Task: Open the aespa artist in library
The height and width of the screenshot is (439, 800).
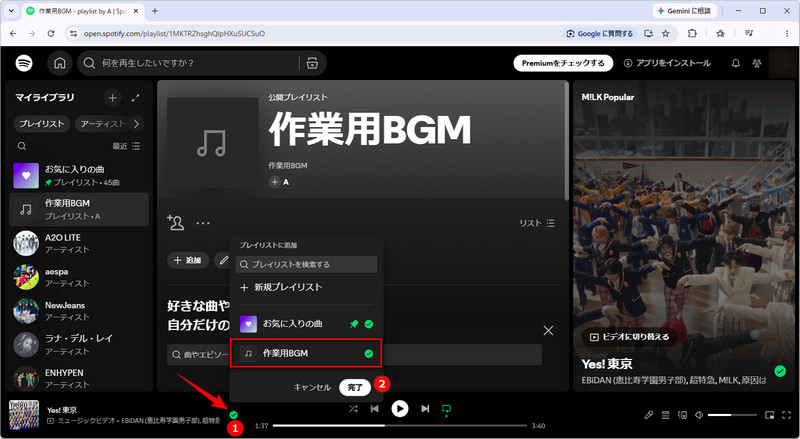Action: 79,277
